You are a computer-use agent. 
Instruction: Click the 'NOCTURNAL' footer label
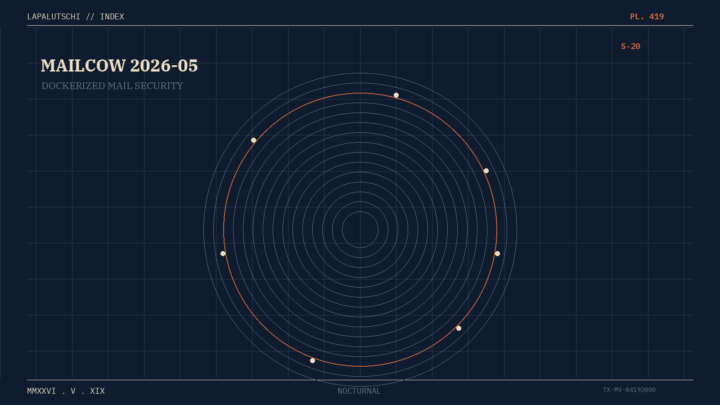click(x=359, y=391)
